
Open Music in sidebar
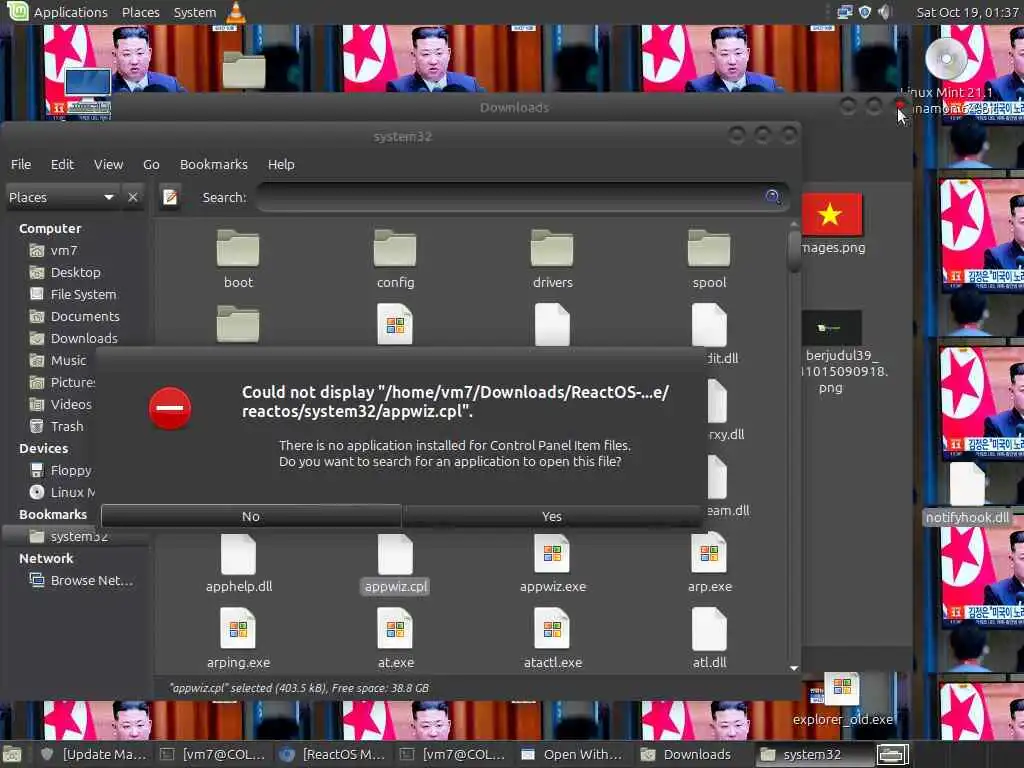point(58,360)
